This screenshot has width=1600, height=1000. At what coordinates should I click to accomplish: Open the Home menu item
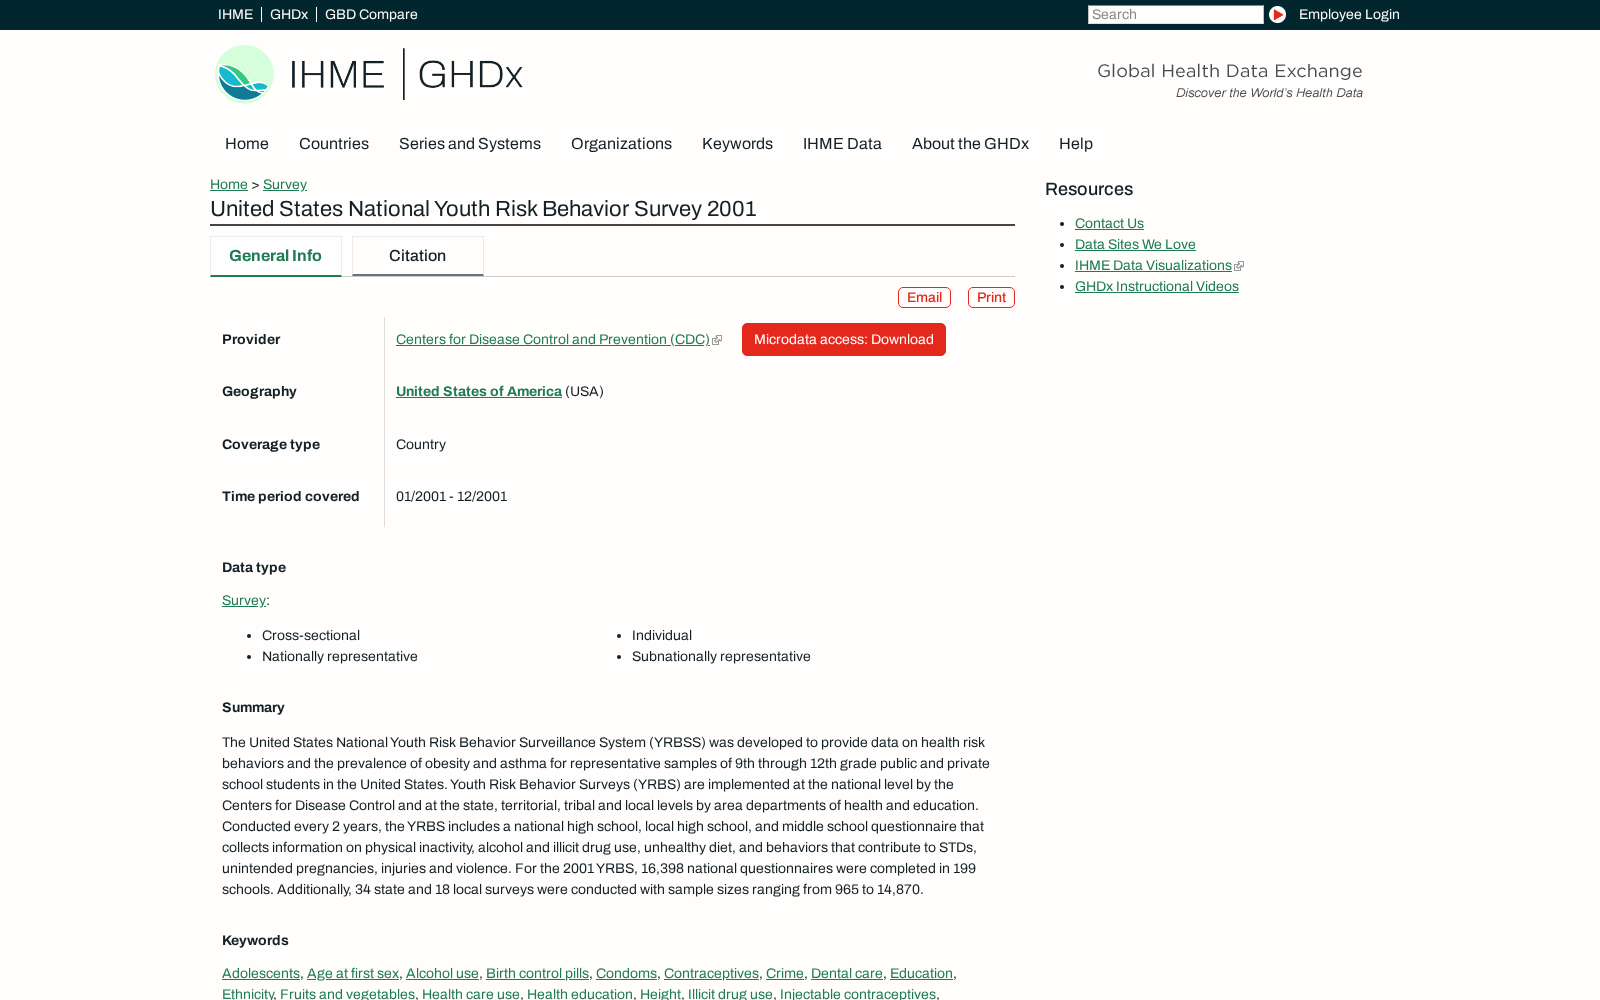(x=247, y=144)
